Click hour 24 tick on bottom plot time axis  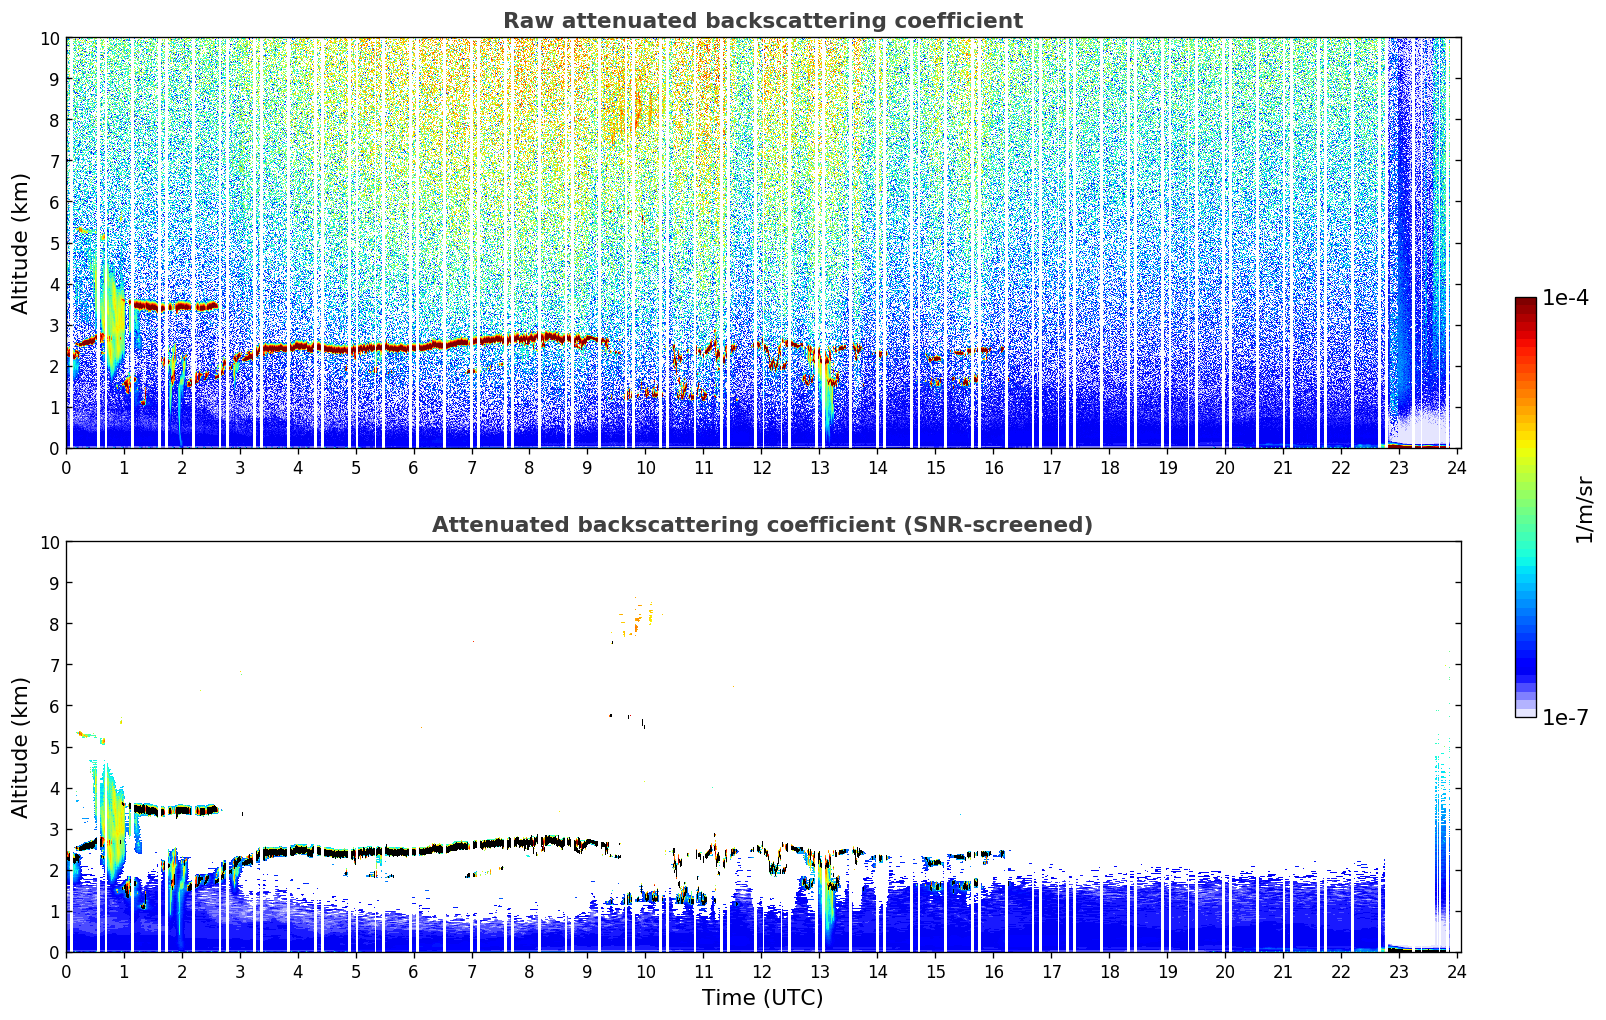[x=1457, y=971]
